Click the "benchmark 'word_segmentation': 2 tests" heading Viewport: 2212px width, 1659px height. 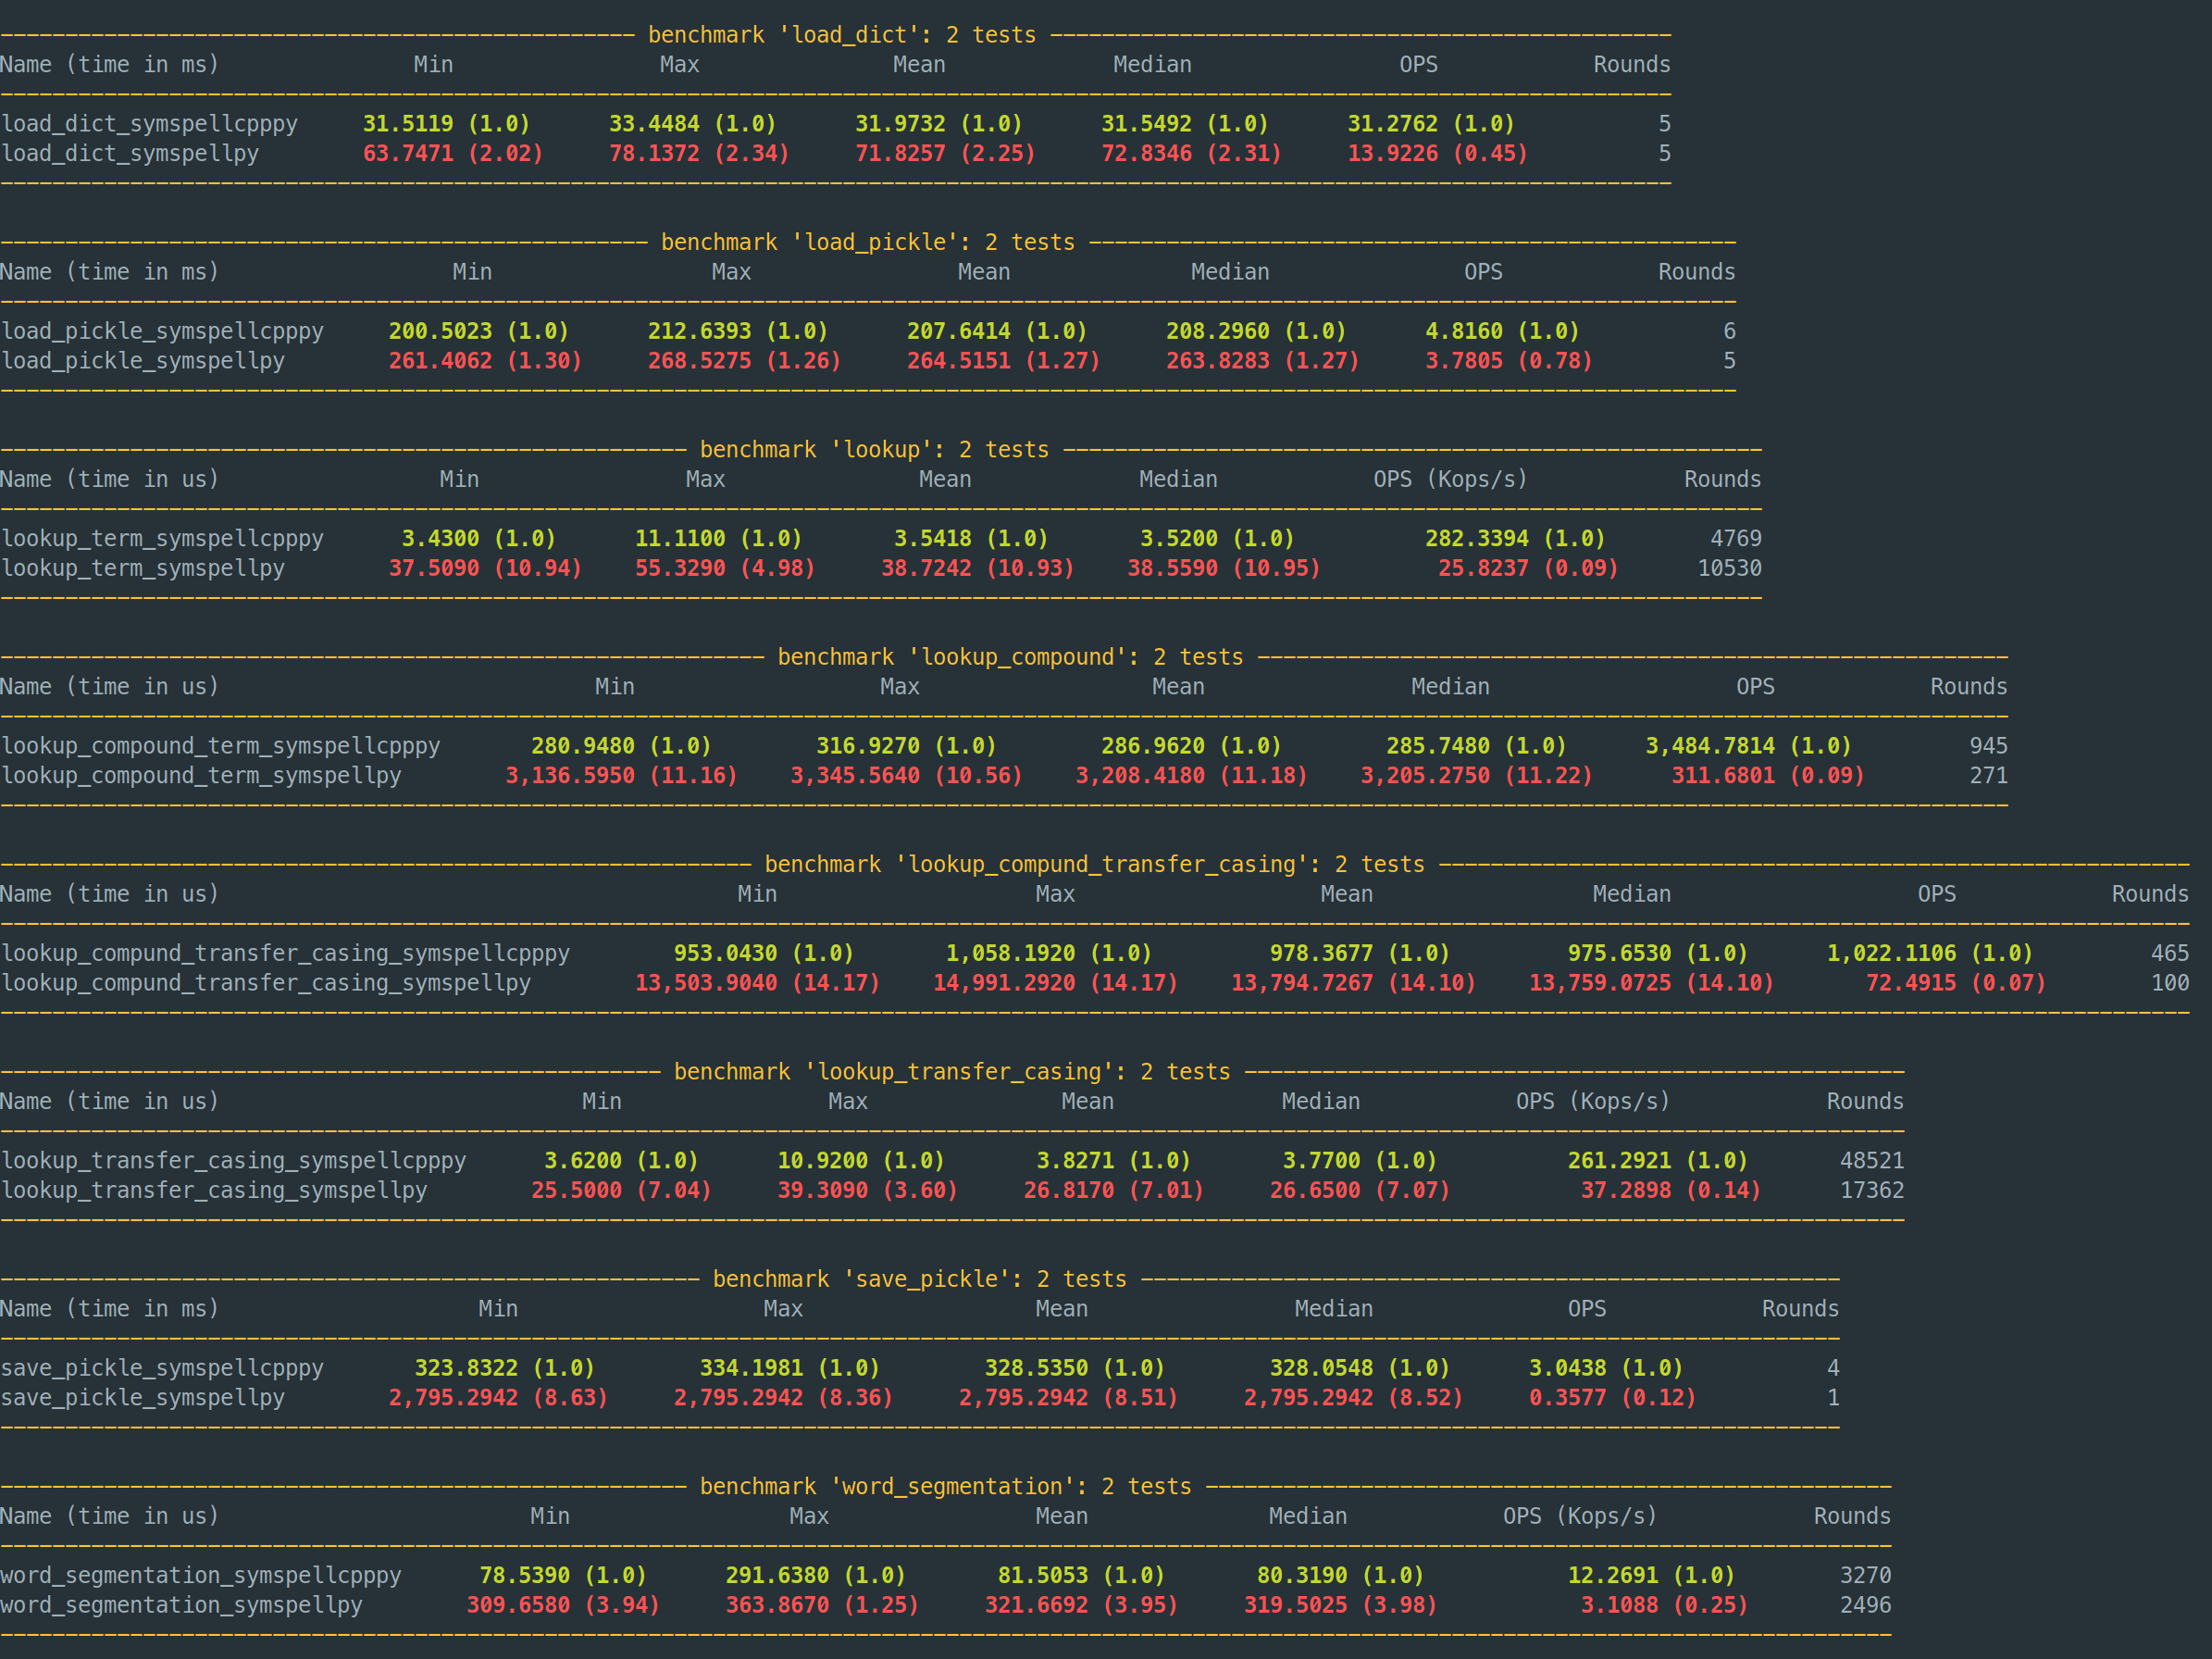[946, 1487]
